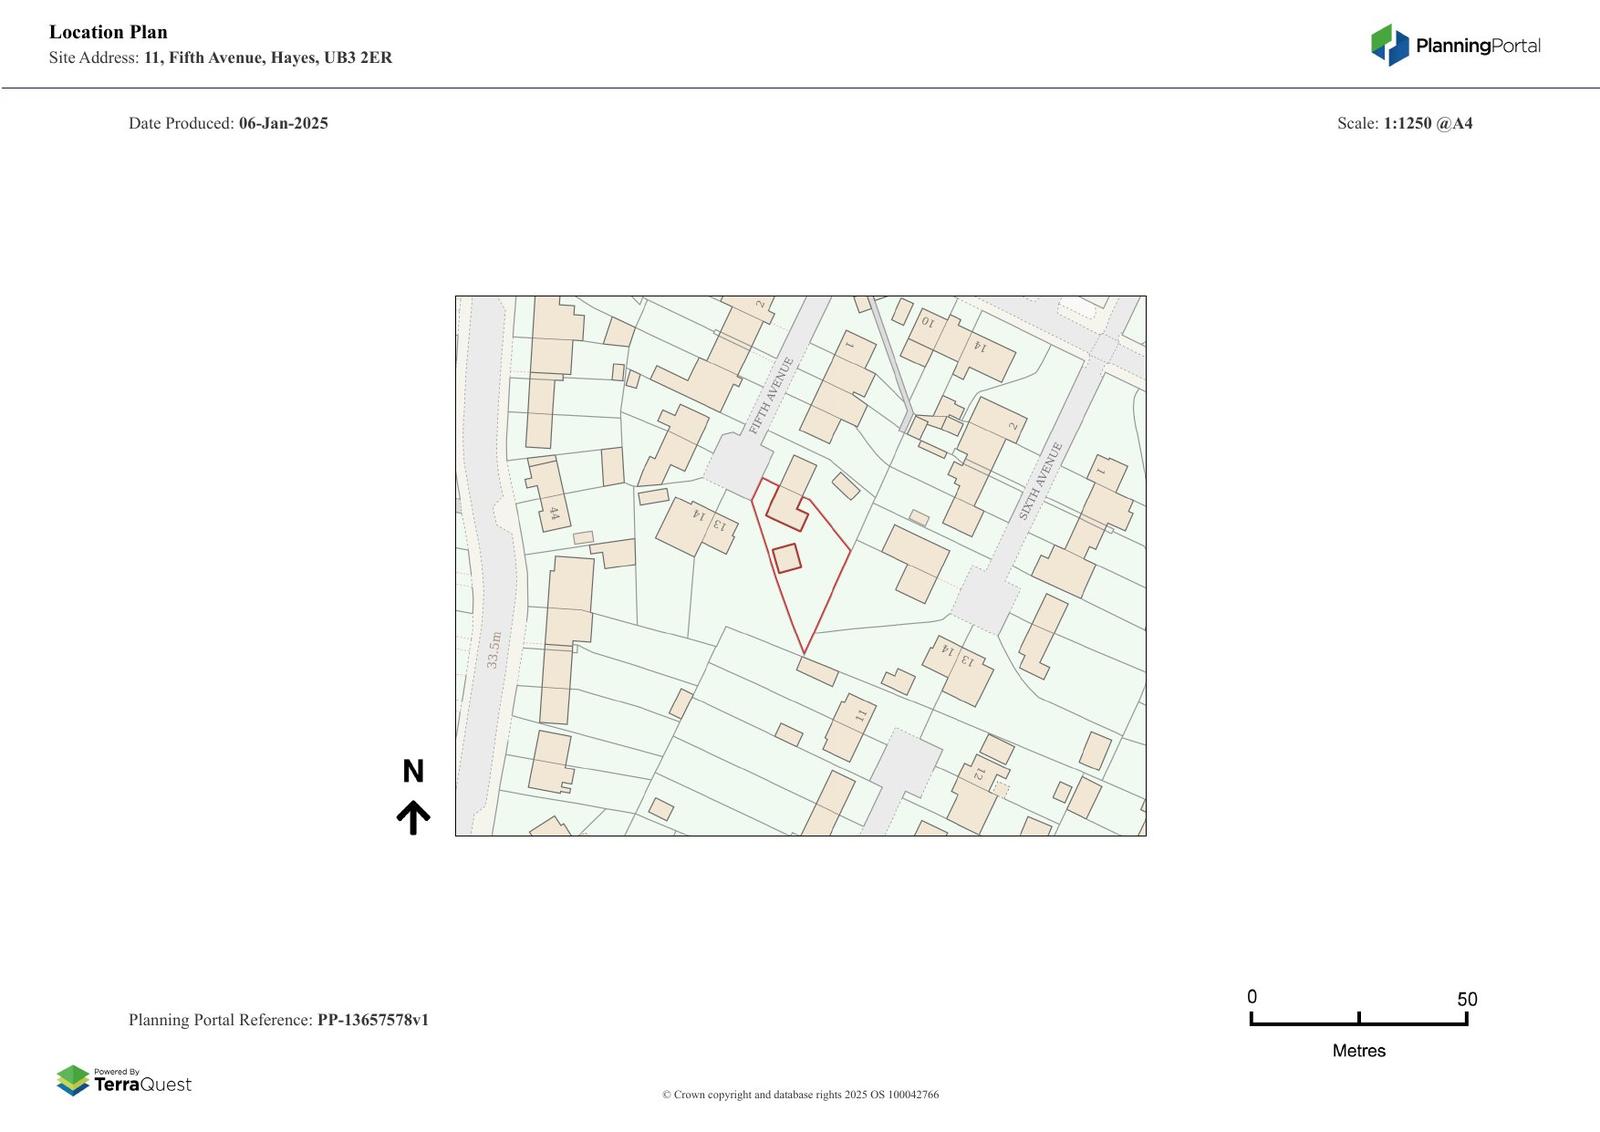Click the building labelled 44
This screenshot has height=1132, width=1600.
click(548, 495)
